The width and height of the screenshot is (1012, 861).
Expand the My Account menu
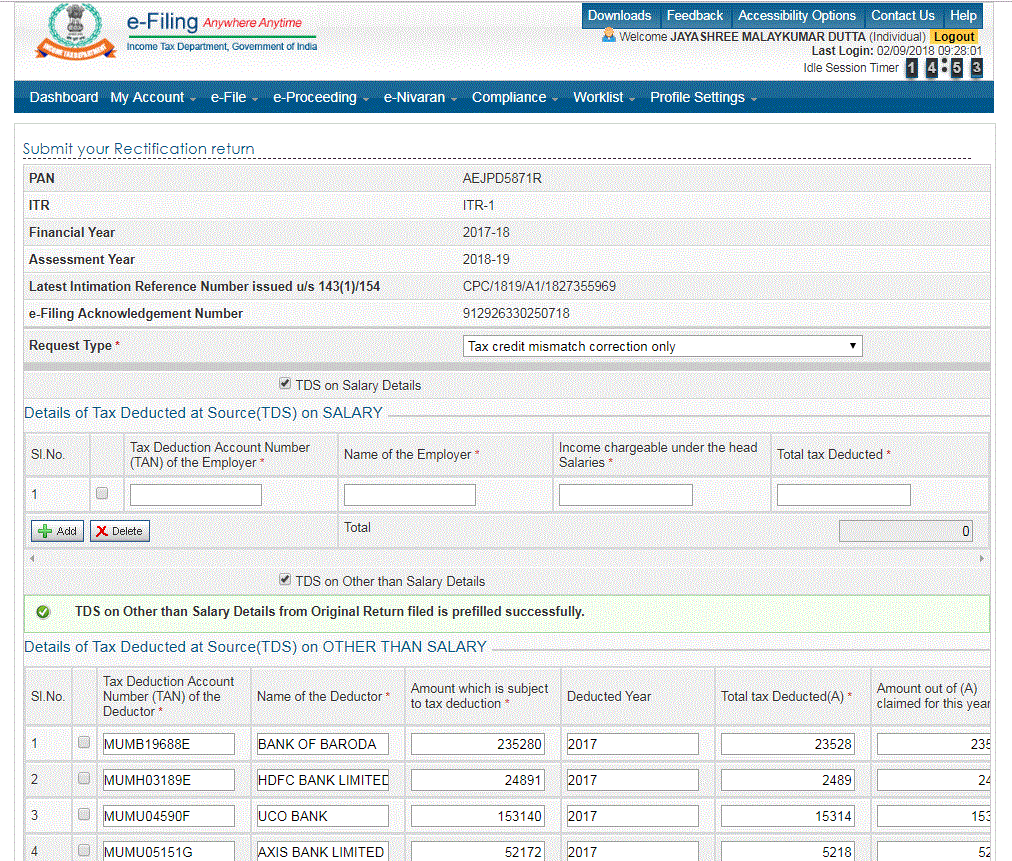(153, 97)
